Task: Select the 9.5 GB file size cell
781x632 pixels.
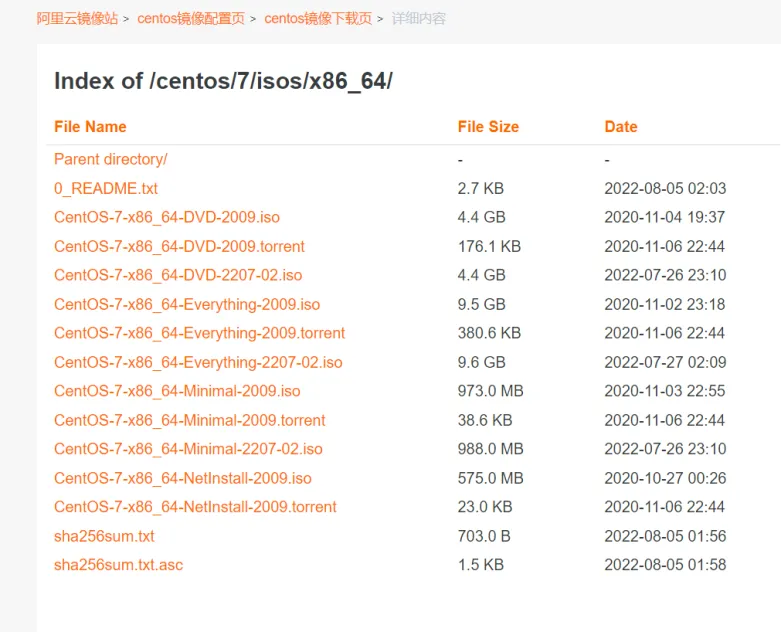Action: tap(482, 304)
